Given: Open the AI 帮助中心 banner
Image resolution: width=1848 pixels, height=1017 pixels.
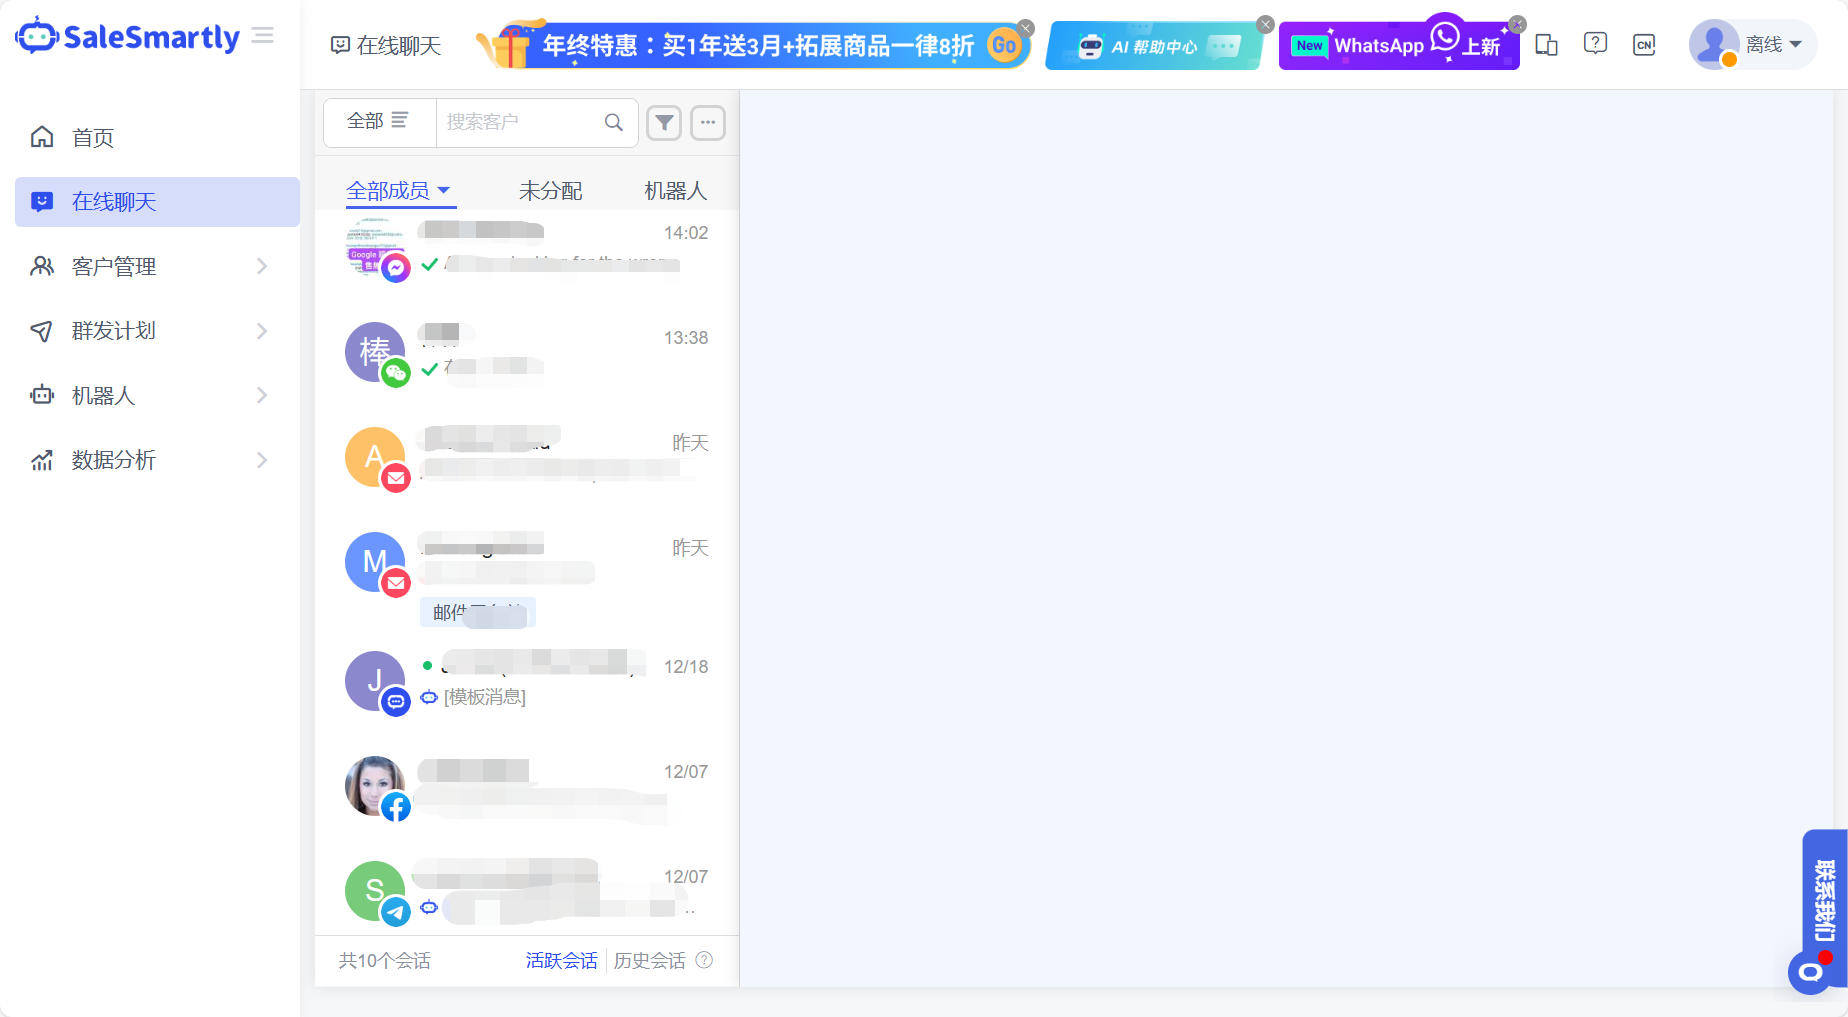Looking at the screenshot, I should point(1154,46).
